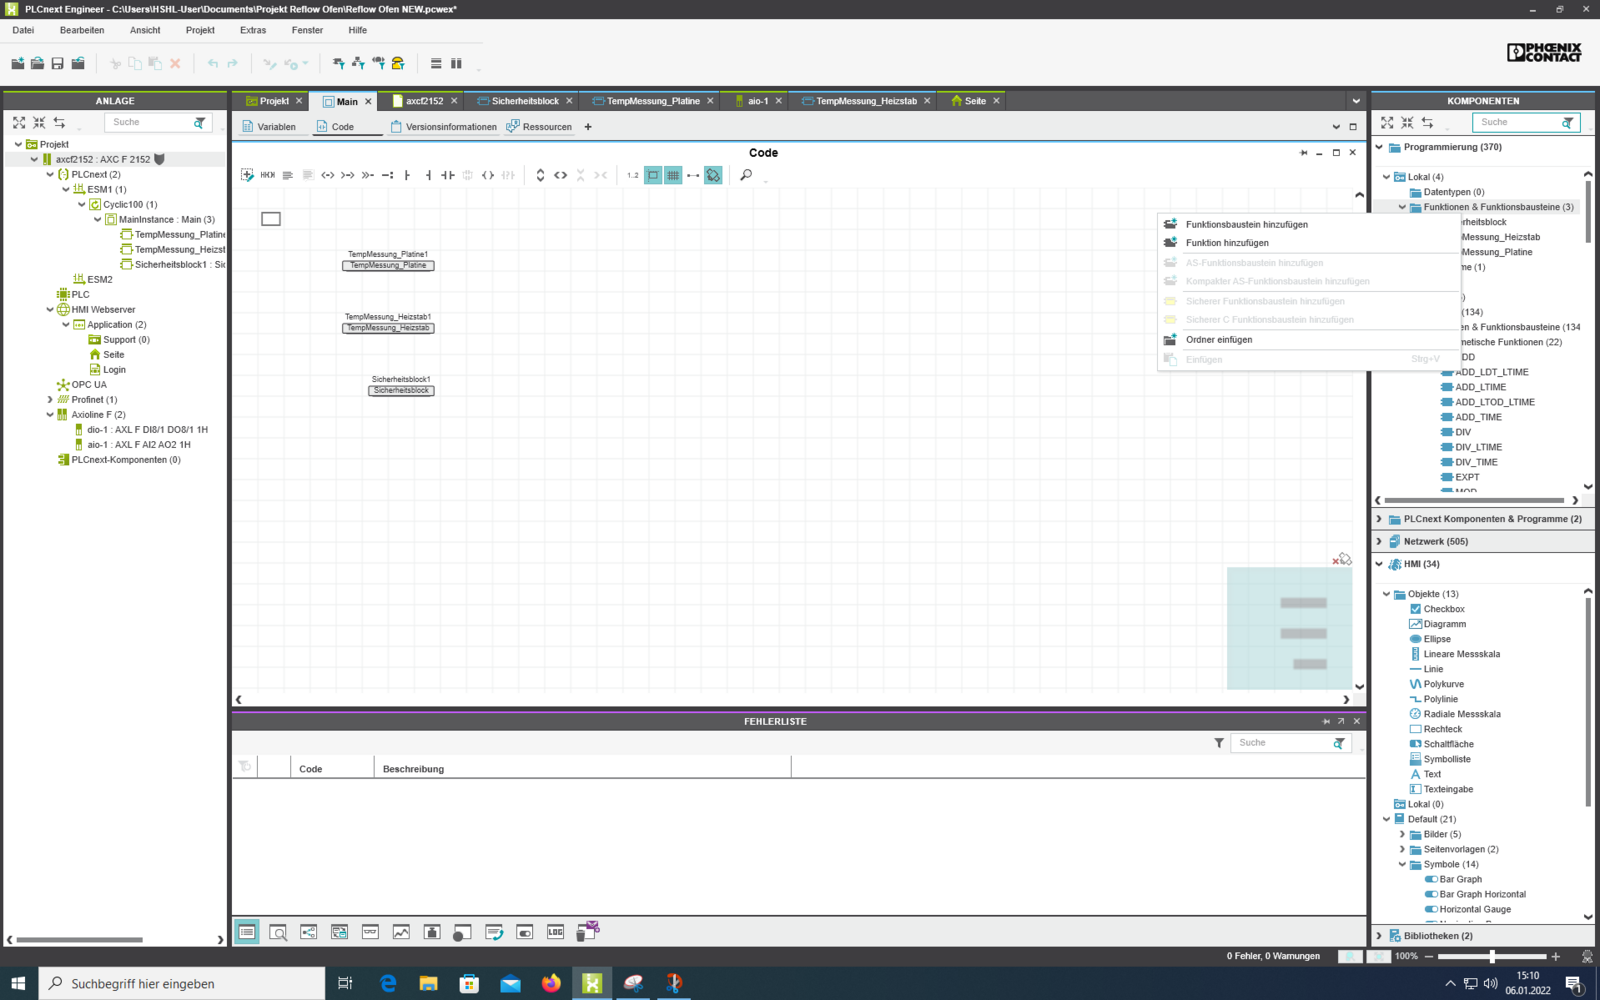This screenshot has height=1000, width=1600.
Task: Switch to the Sicherheitsblock tab
Action: coord(524,101)
